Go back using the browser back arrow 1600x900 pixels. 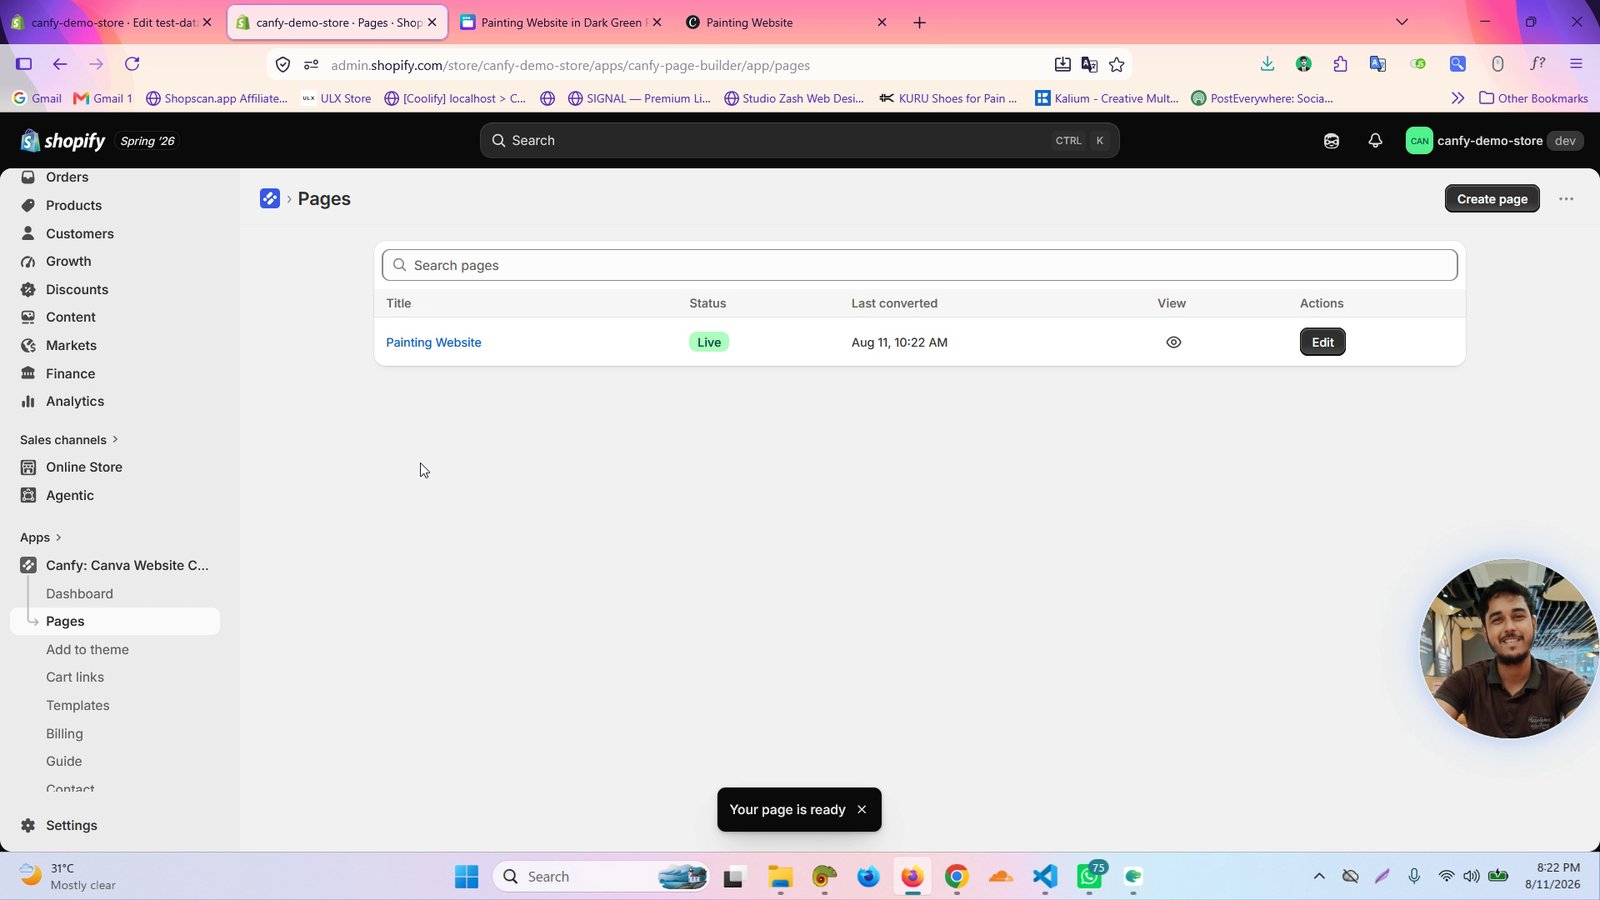pyautogui.click(x=60, y=64)
